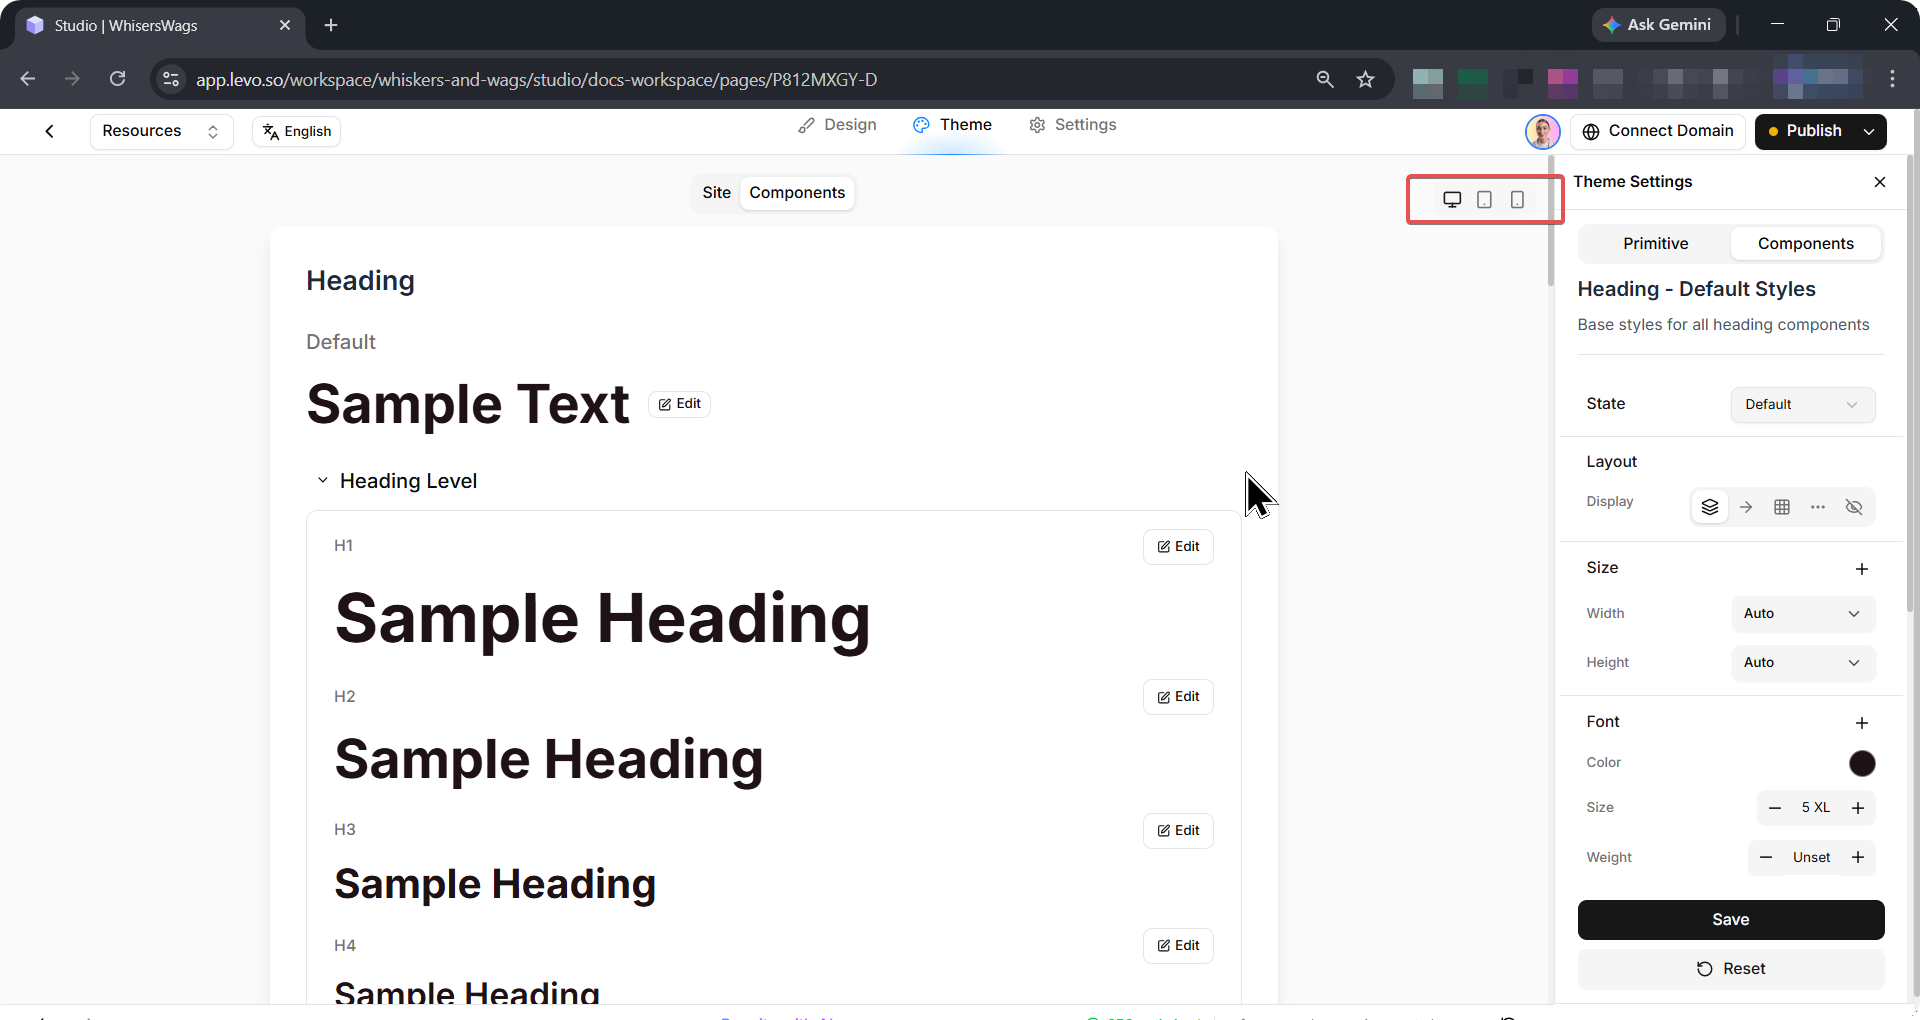
Task: Increase font size with plus stepper
Action: tap(1858, 808)
